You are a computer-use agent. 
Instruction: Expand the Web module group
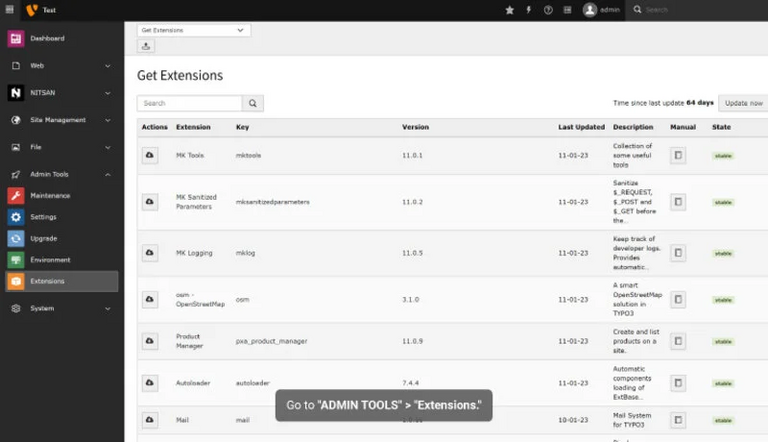click(61, 66)
